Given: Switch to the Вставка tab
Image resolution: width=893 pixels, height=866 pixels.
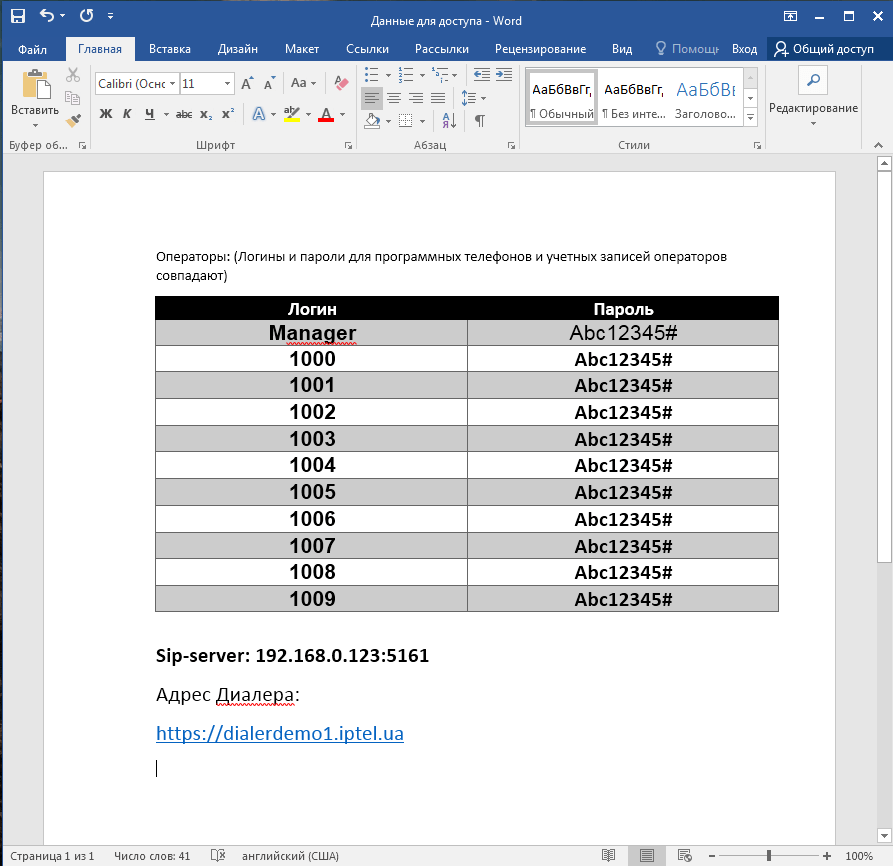Looking at the screenshot, I should coord(170,49).
